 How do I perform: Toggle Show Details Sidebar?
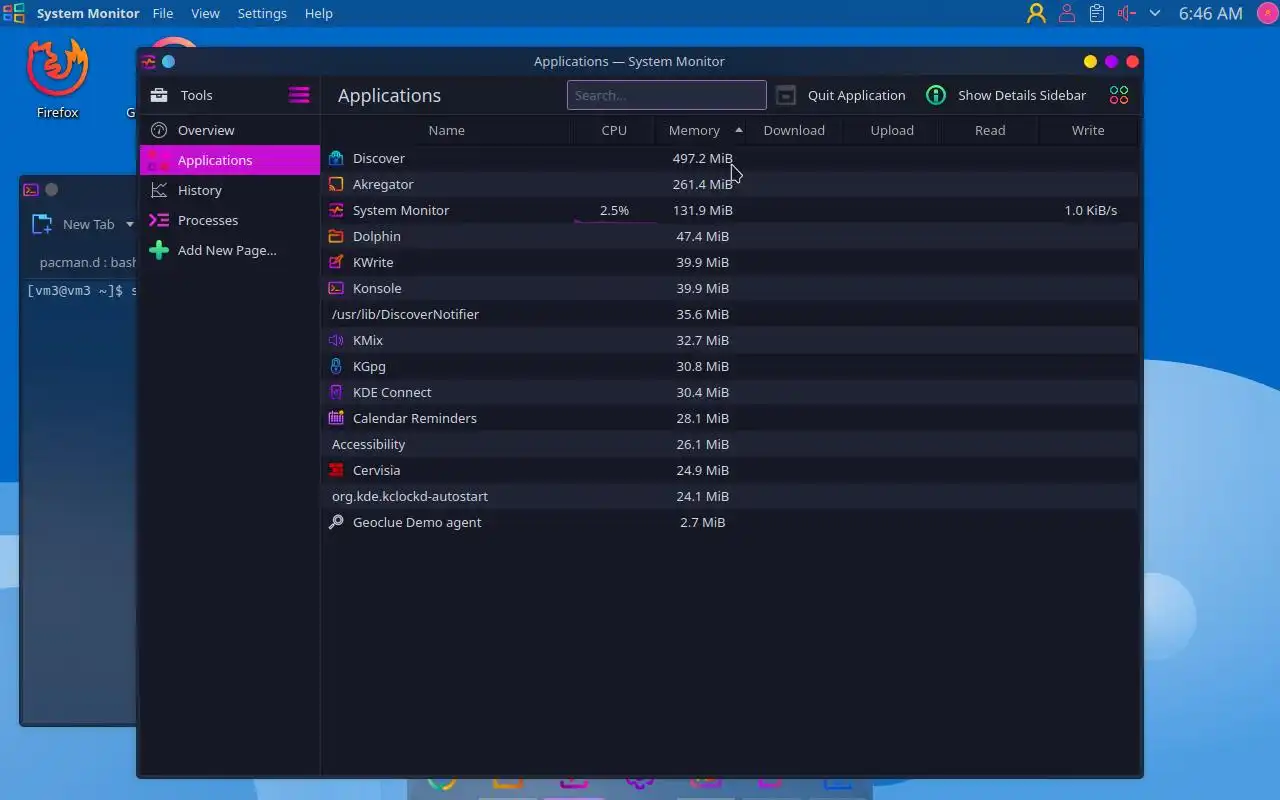[x=1005, y=95]
